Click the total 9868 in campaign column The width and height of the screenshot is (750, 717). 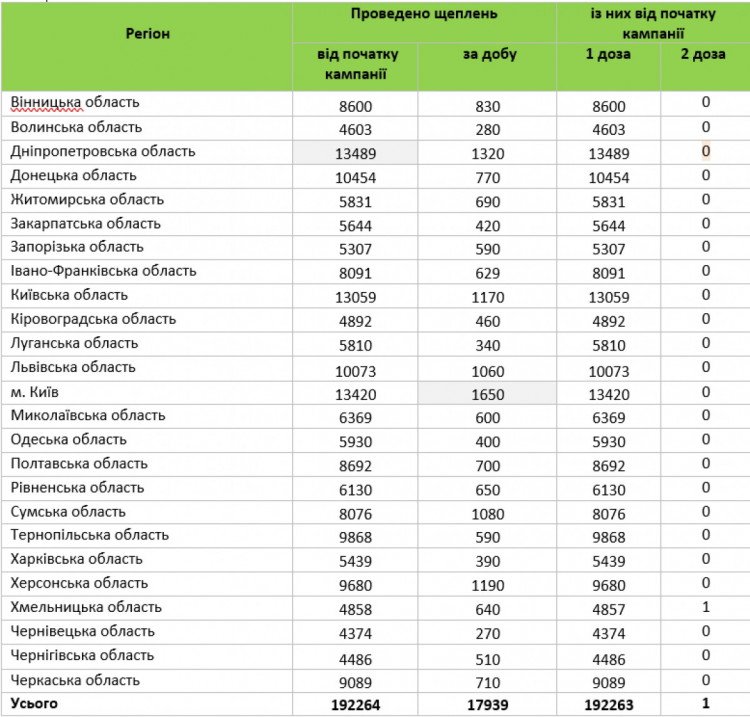[x=355, y=538]
